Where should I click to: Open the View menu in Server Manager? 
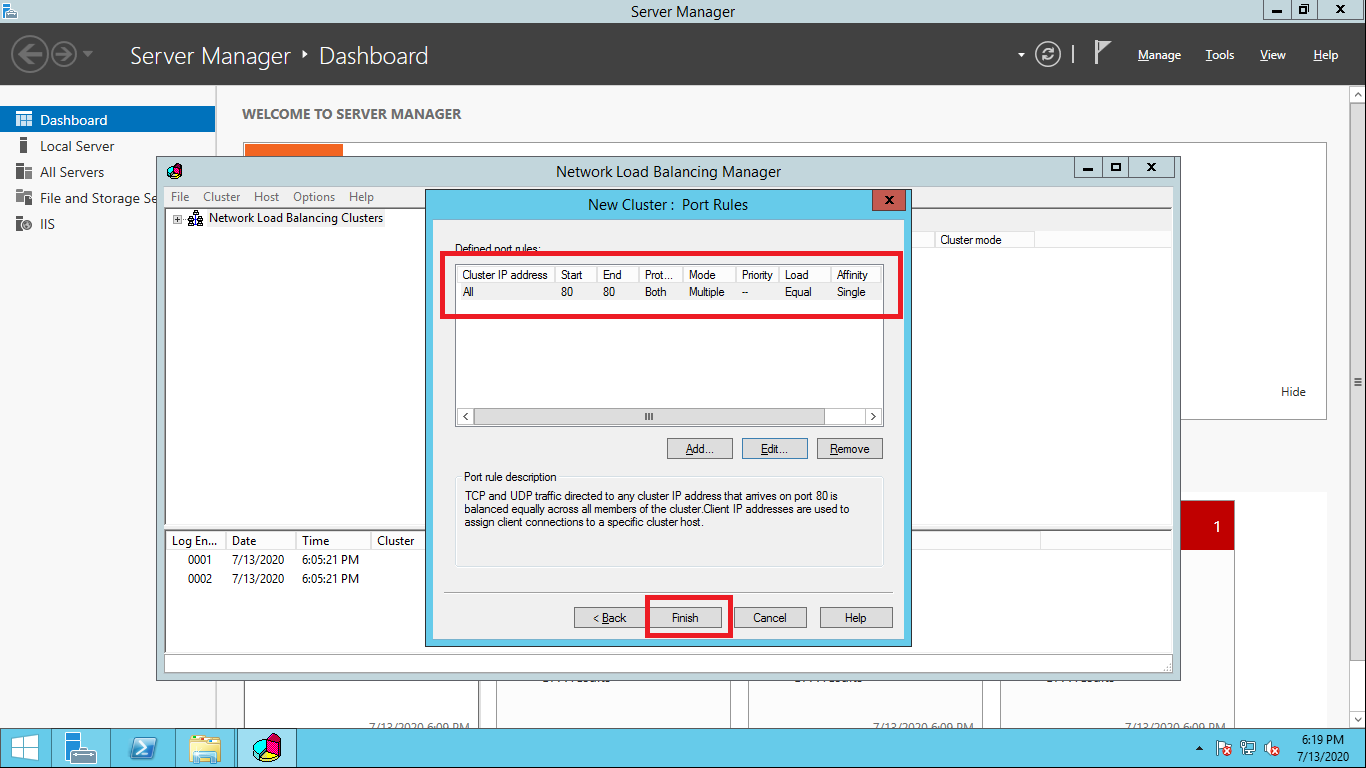pos(1273,55)
